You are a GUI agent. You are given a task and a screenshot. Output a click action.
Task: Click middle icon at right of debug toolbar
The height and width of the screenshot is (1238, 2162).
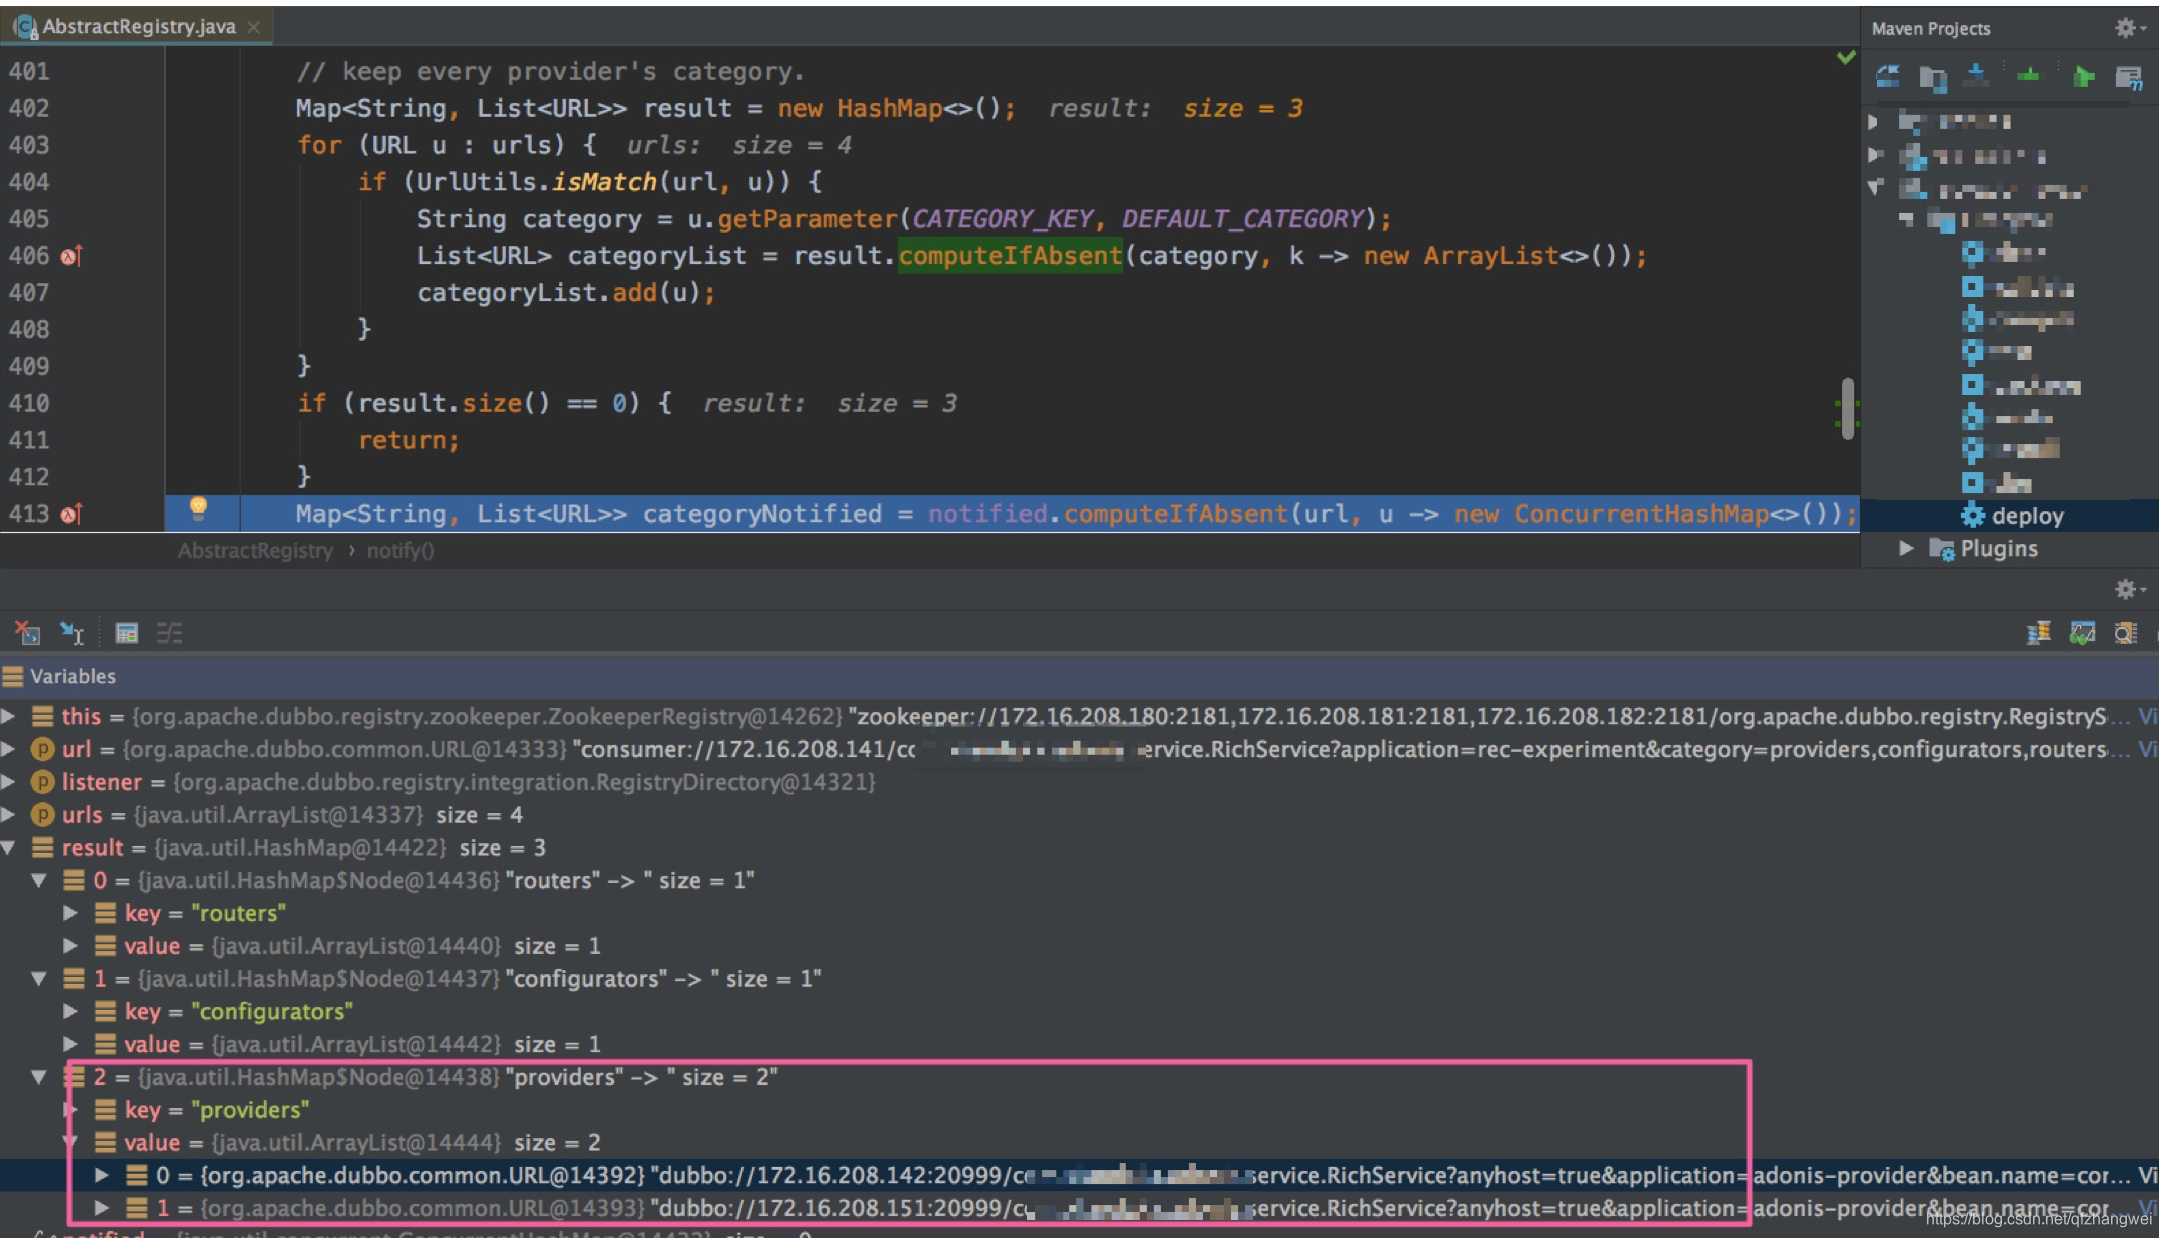click(x=2082, y=633)
